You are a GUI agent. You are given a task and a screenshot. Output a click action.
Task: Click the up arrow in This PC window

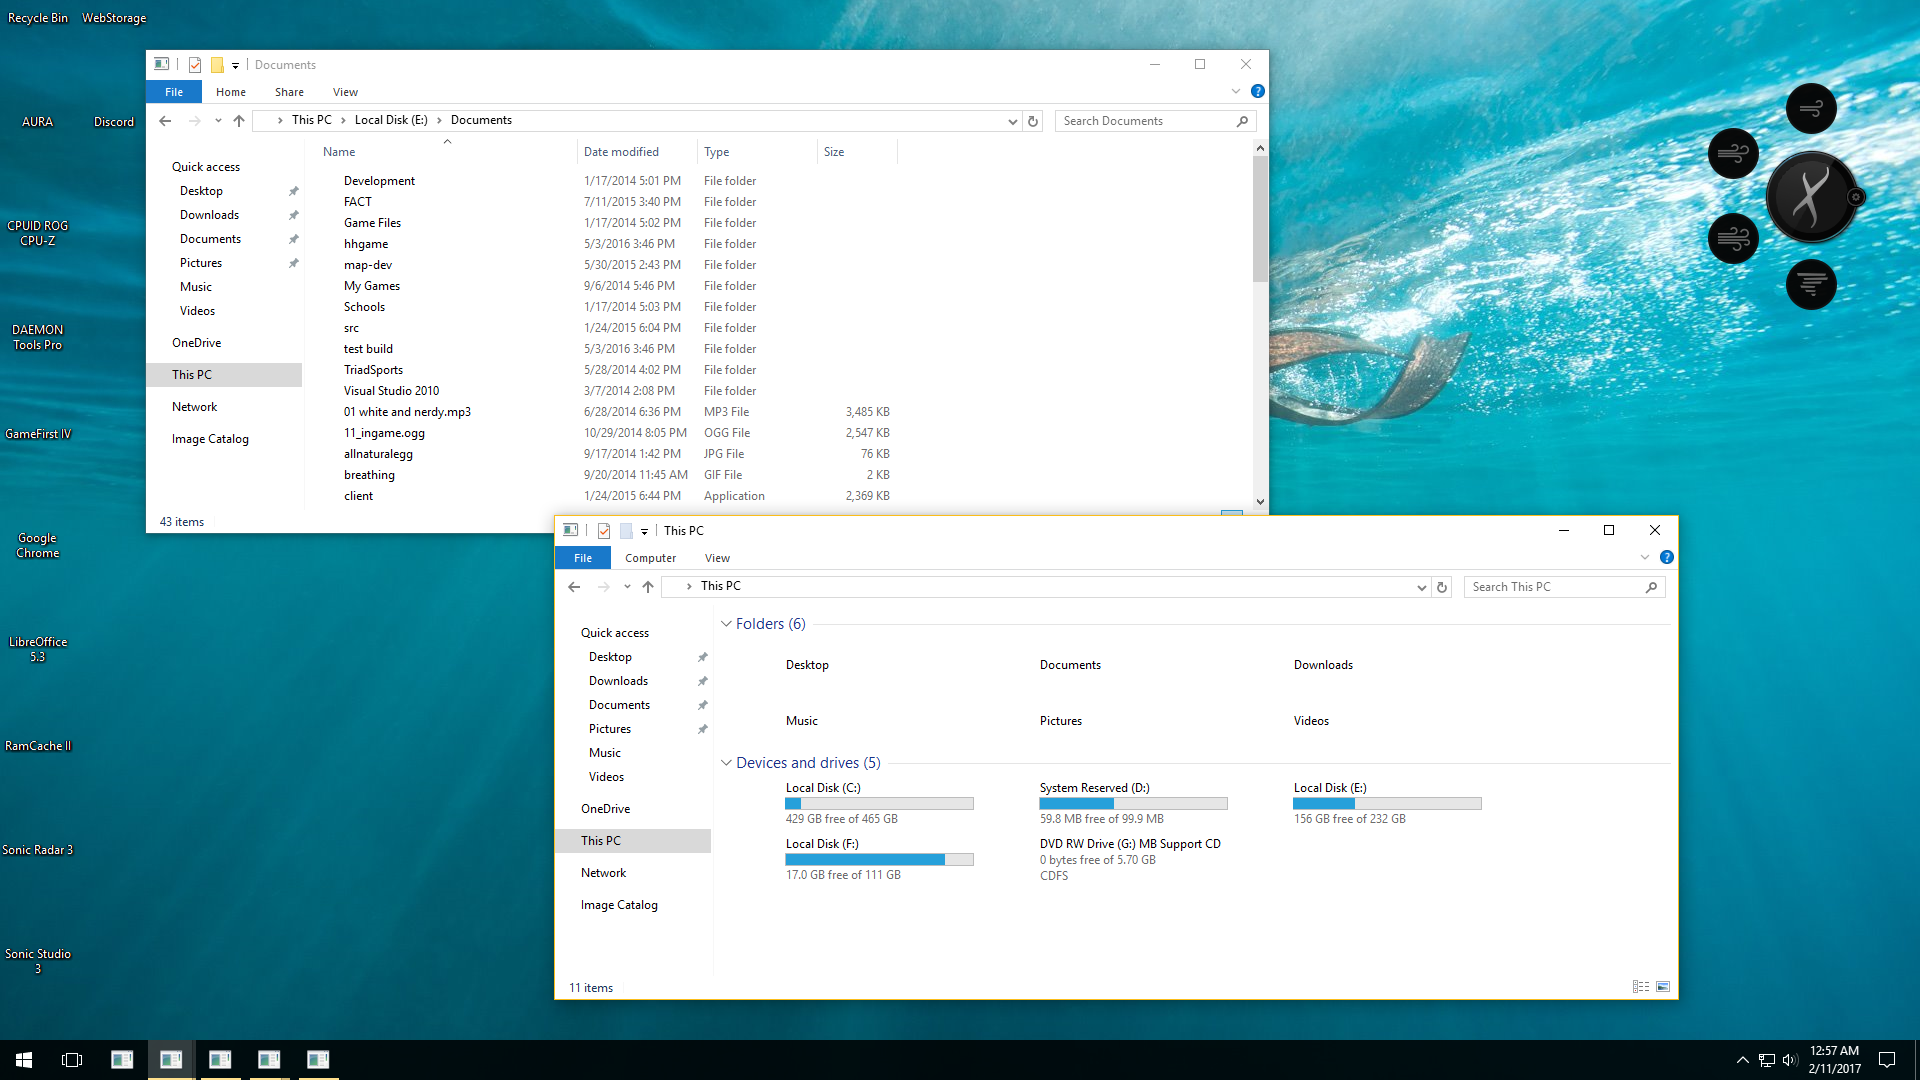tap(648, 587)
